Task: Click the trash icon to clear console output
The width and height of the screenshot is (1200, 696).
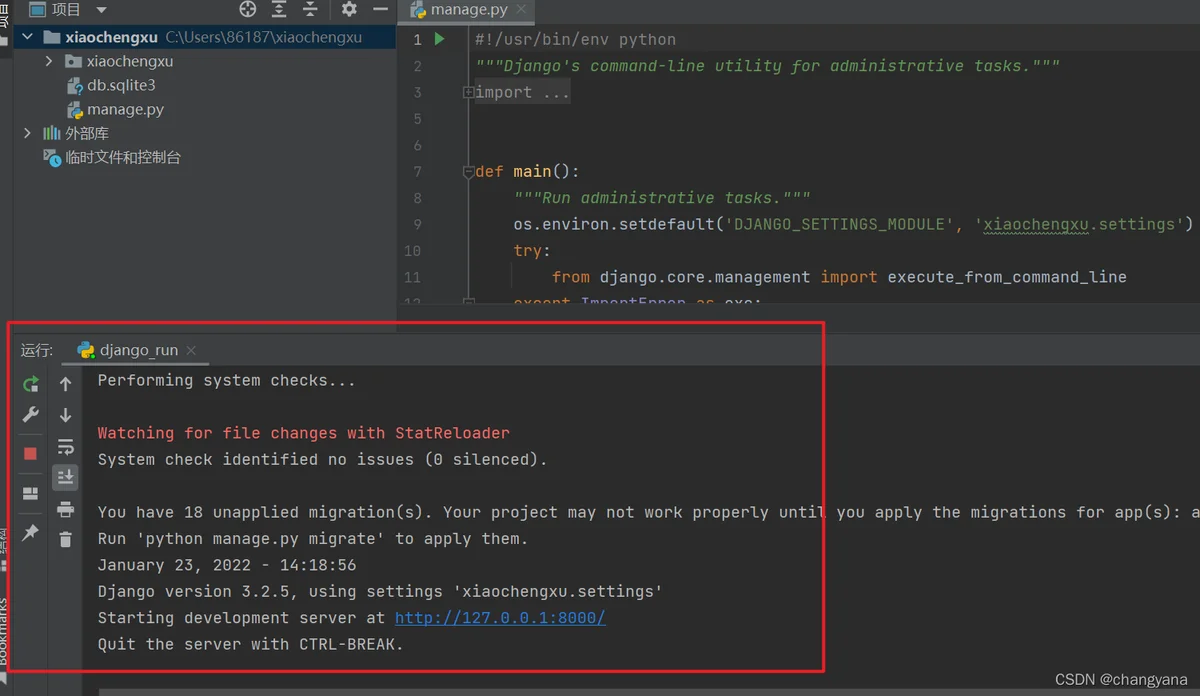Action: [x=65, y=540]
